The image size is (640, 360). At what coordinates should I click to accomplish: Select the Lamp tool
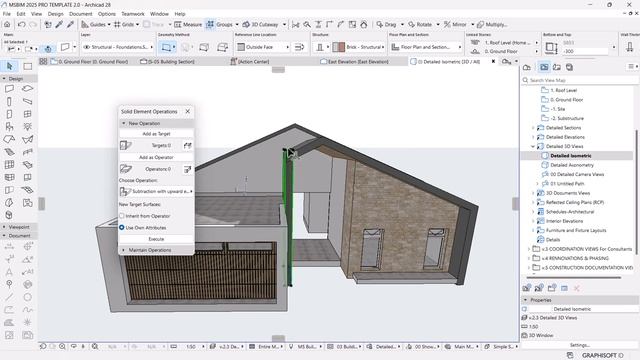click(x=27, y=127)
